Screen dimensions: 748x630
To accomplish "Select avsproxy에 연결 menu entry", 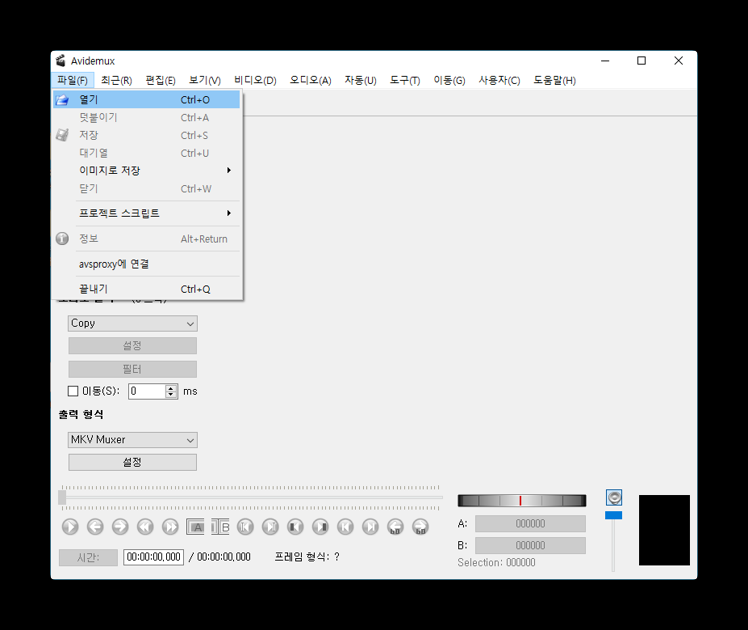I will [x=147, y=264].
